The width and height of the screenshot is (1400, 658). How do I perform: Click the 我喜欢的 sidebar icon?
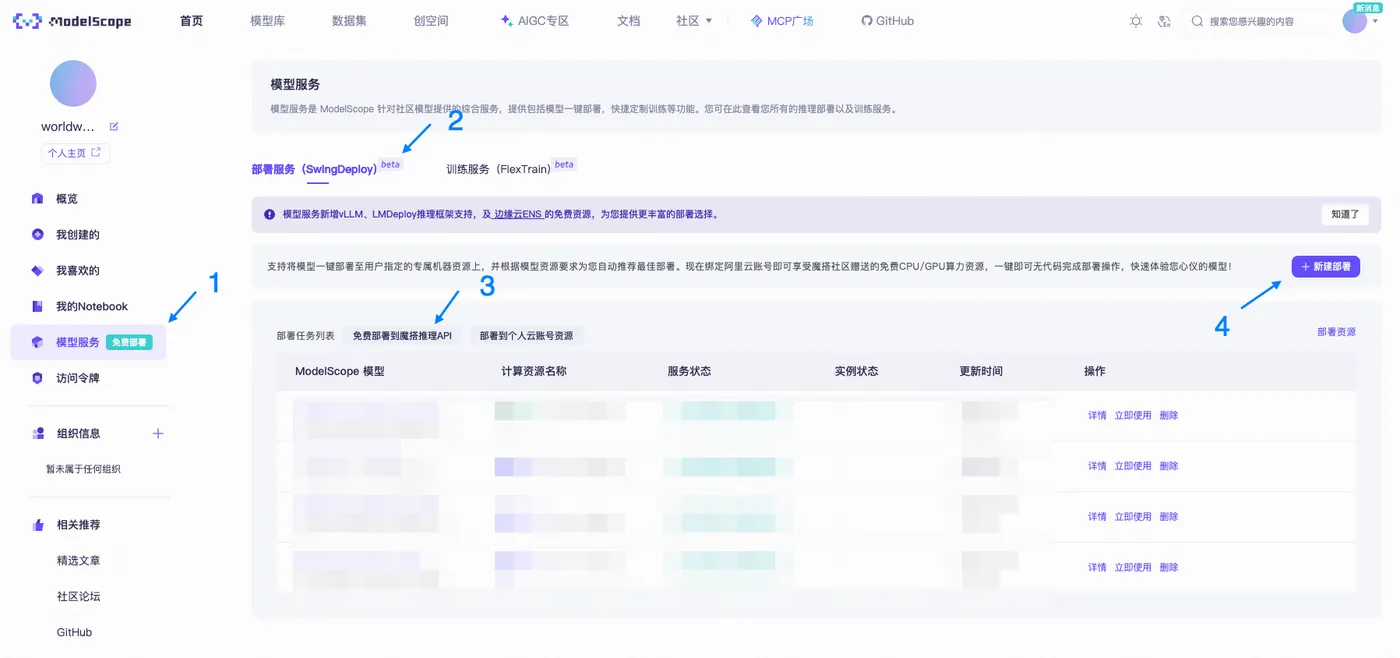(38, 271)
